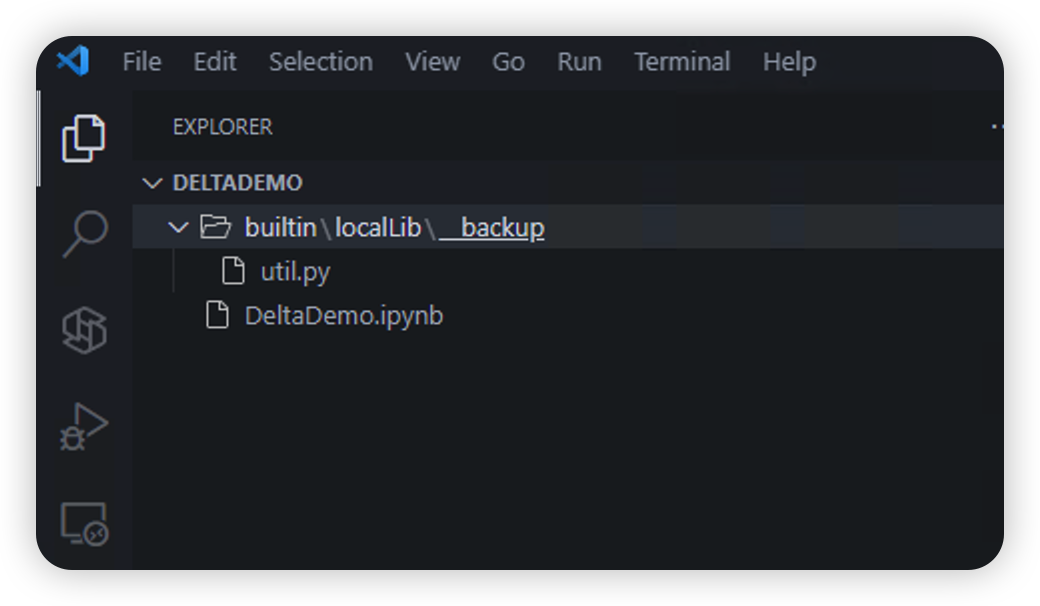This screenshot has width=1040, height=606.
Task: Open the Remote Explorer icon
Action: tap(84, 524)
